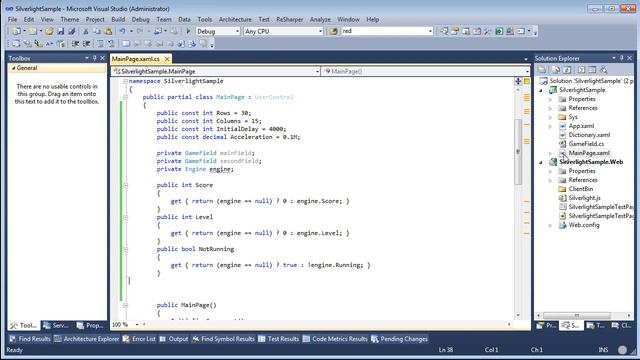Screen dimensions: 640x360
Task: Close the MainPage.xaml.cs tab
Action: pyautogui.click(x=167, y=59)
